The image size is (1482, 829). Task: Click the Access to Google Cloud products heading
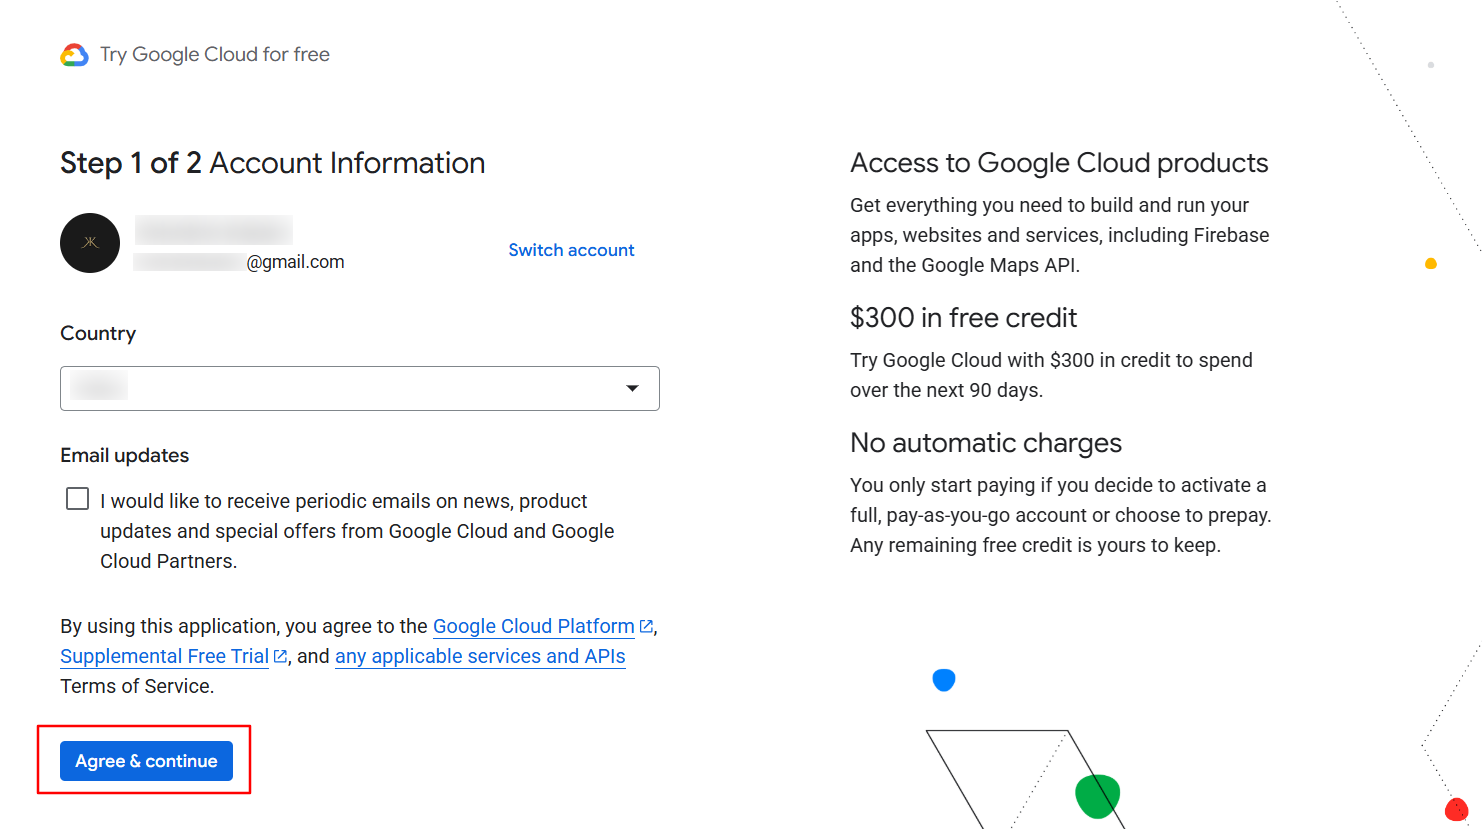(x=1059, y=163)
